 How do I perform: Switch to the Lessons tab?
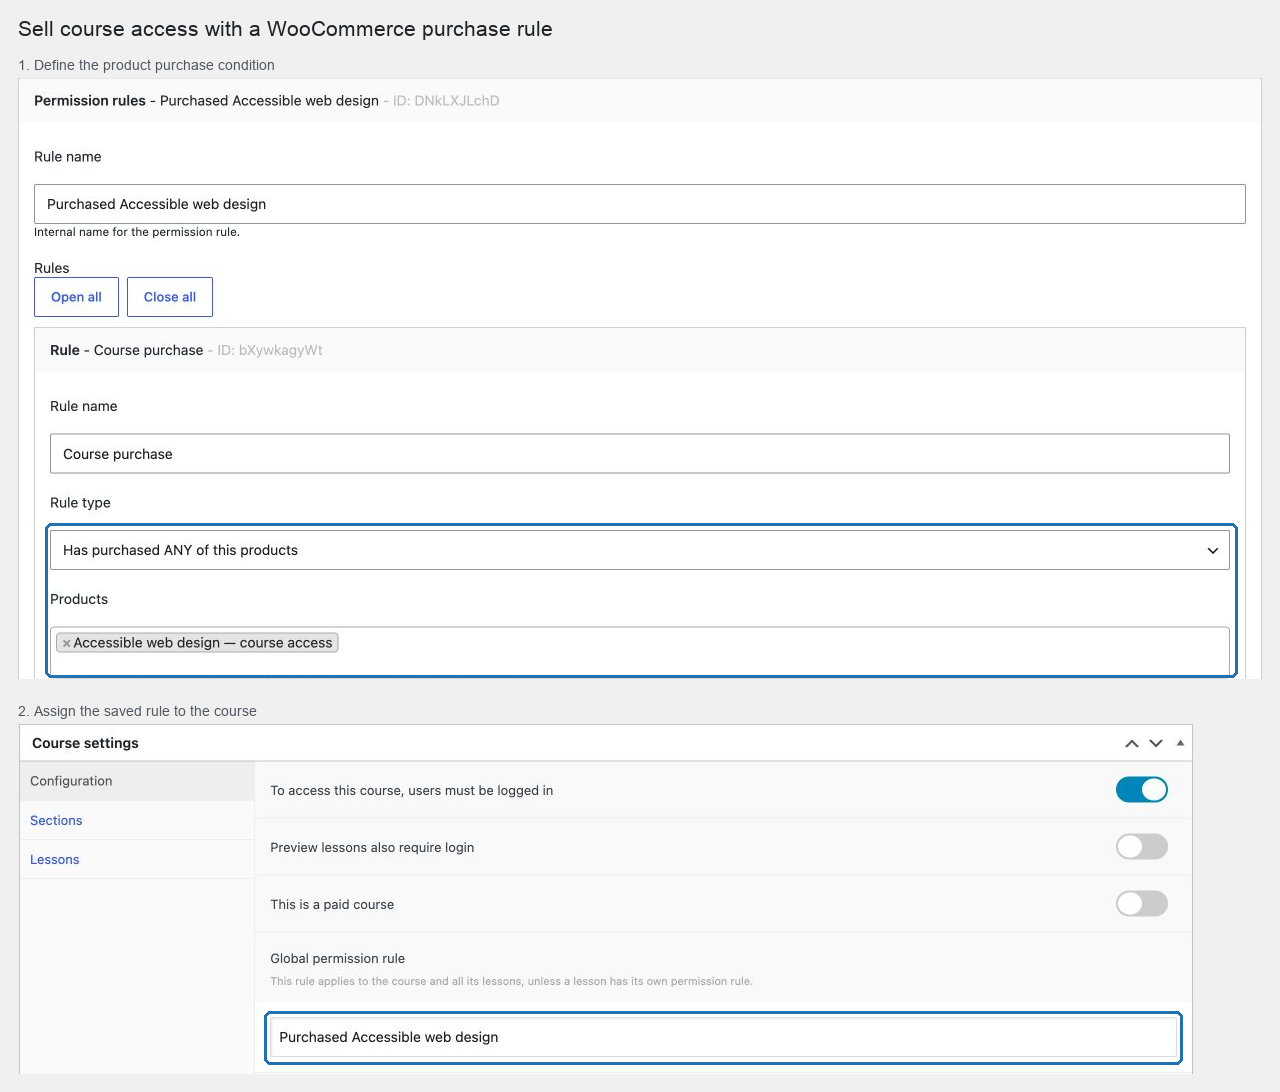click(137, 859)
